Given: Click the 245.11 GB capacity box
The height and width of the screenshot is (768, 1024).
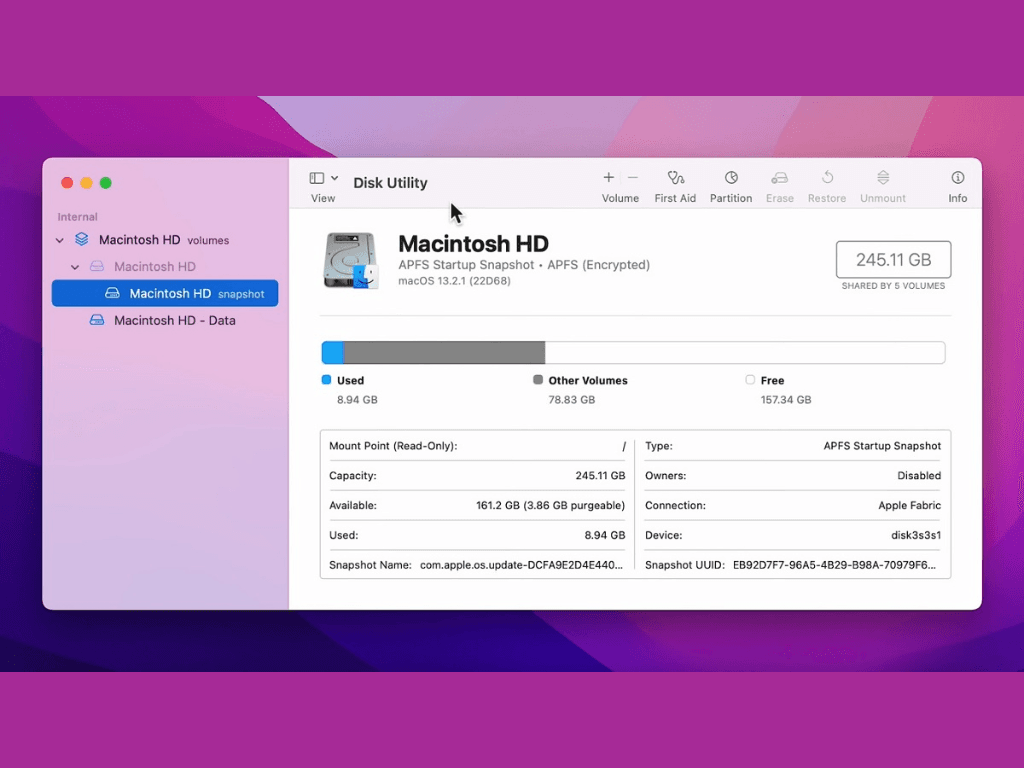Looking at the screenshot, I should click(x=893, y=260).
